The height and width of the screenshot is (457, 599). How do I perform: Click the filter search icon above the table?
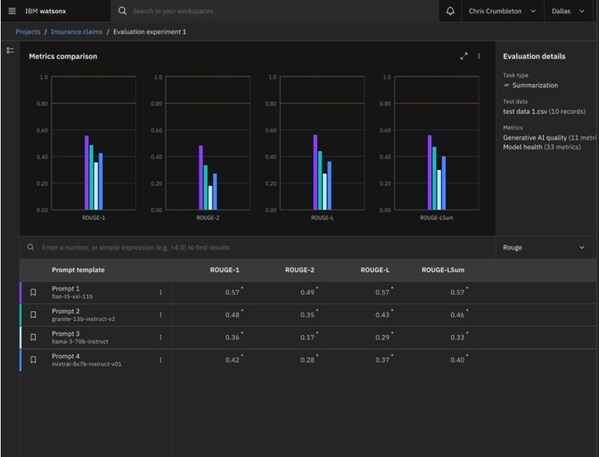(x=31, y=247)
